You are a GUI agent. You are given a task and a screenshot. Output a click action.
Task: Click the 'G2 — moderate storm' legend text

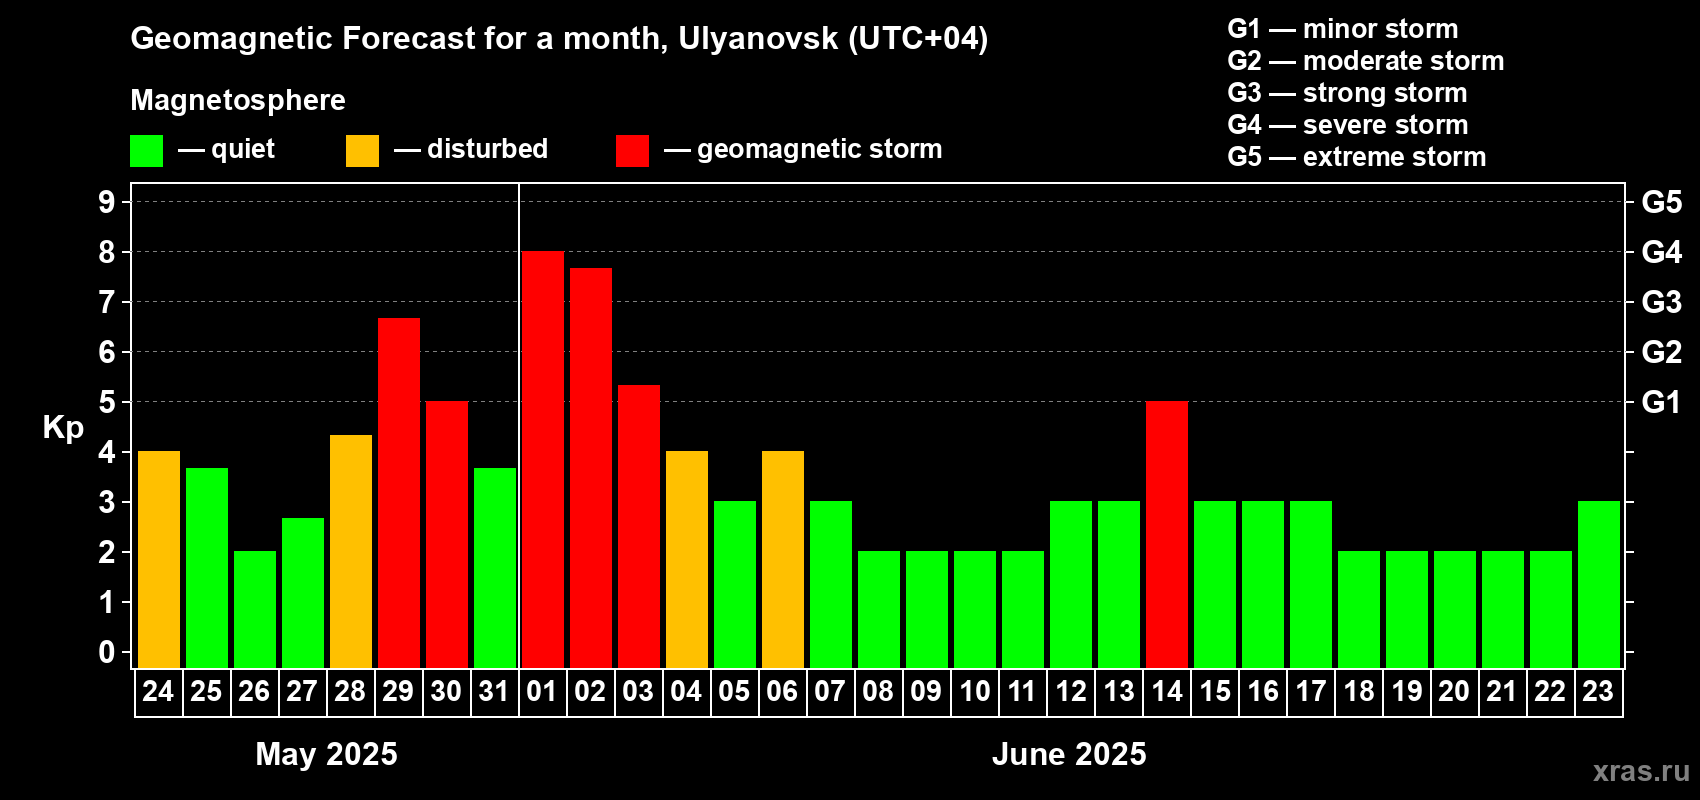pyautogui.click(x=1366, y=61)
